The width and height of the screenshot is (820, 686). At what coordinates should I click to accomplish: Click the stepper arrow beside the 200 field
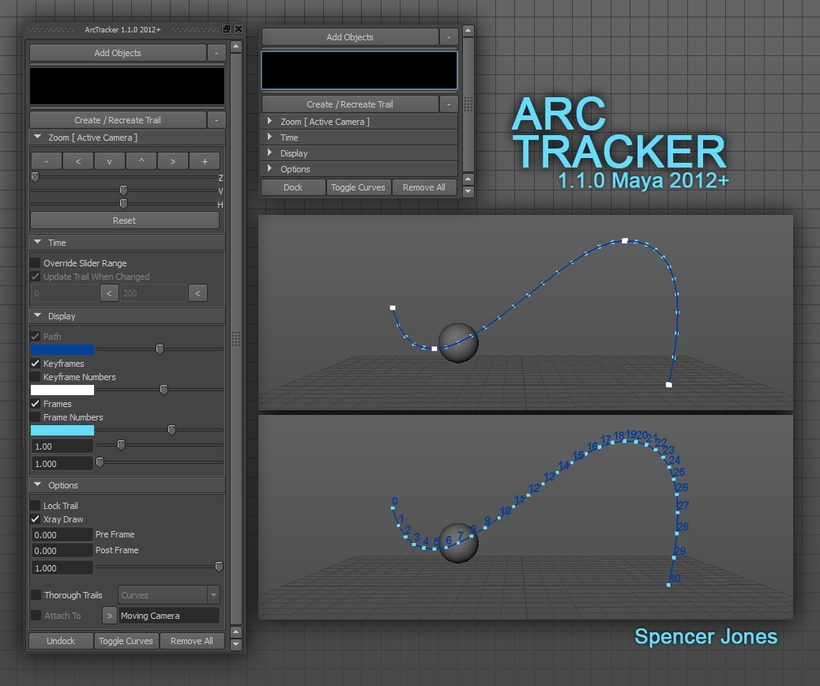197,292
